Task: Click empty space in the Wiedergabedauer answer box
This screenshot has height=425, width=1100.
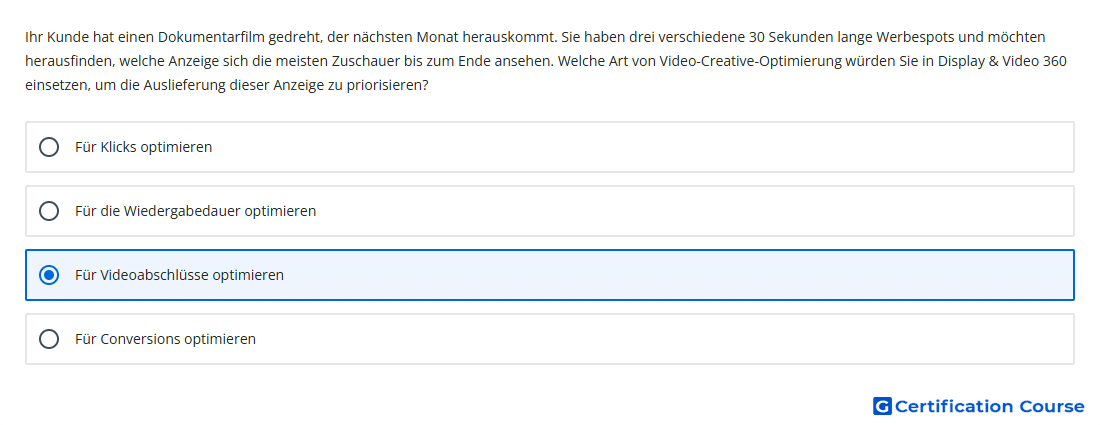Action: pos(666,211)
